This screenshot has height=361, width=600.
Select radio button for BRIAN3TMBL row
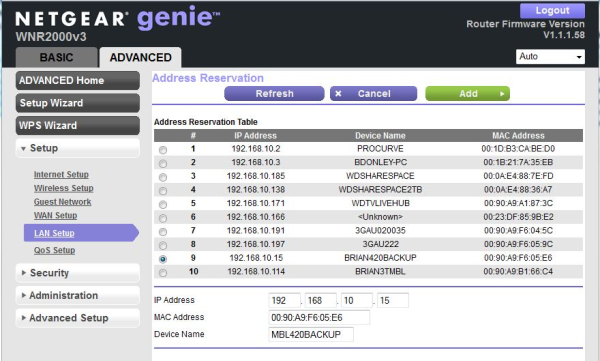163,273
